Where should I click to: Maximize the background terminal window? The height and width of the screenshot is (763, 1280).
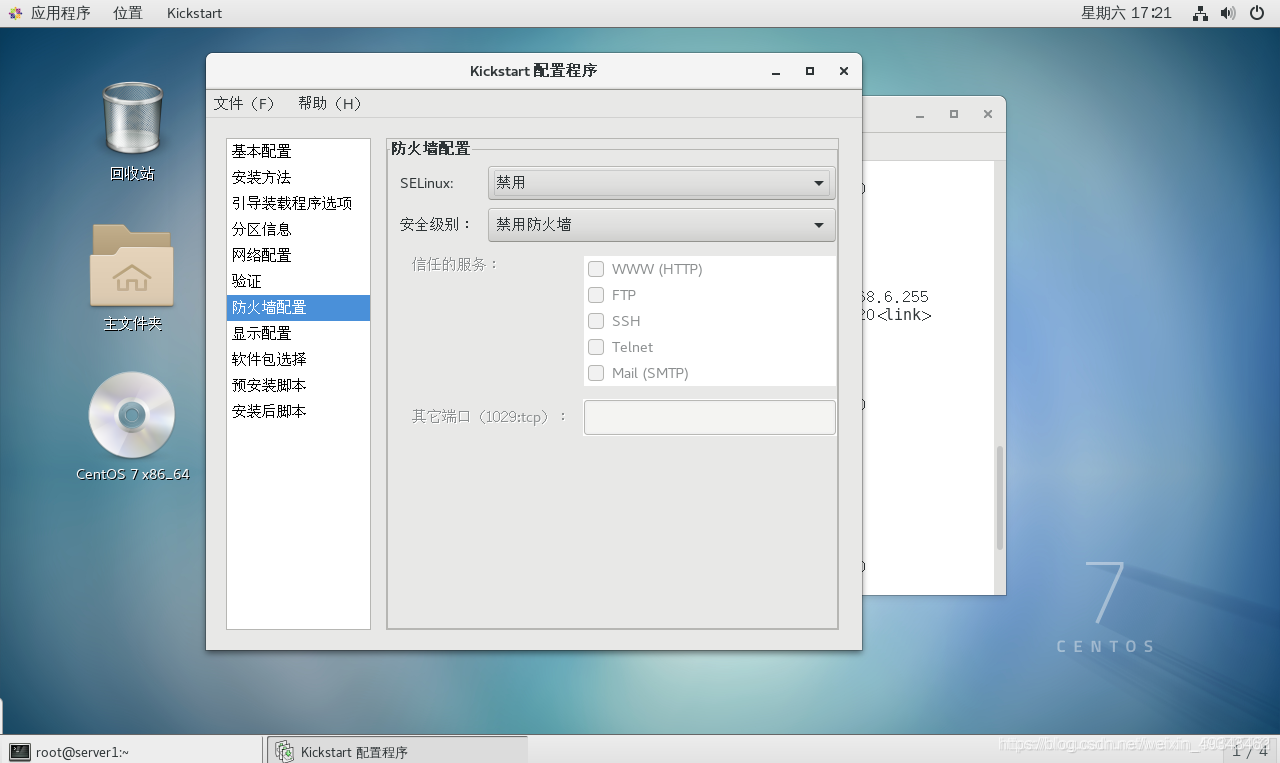[x=954, y=114]
